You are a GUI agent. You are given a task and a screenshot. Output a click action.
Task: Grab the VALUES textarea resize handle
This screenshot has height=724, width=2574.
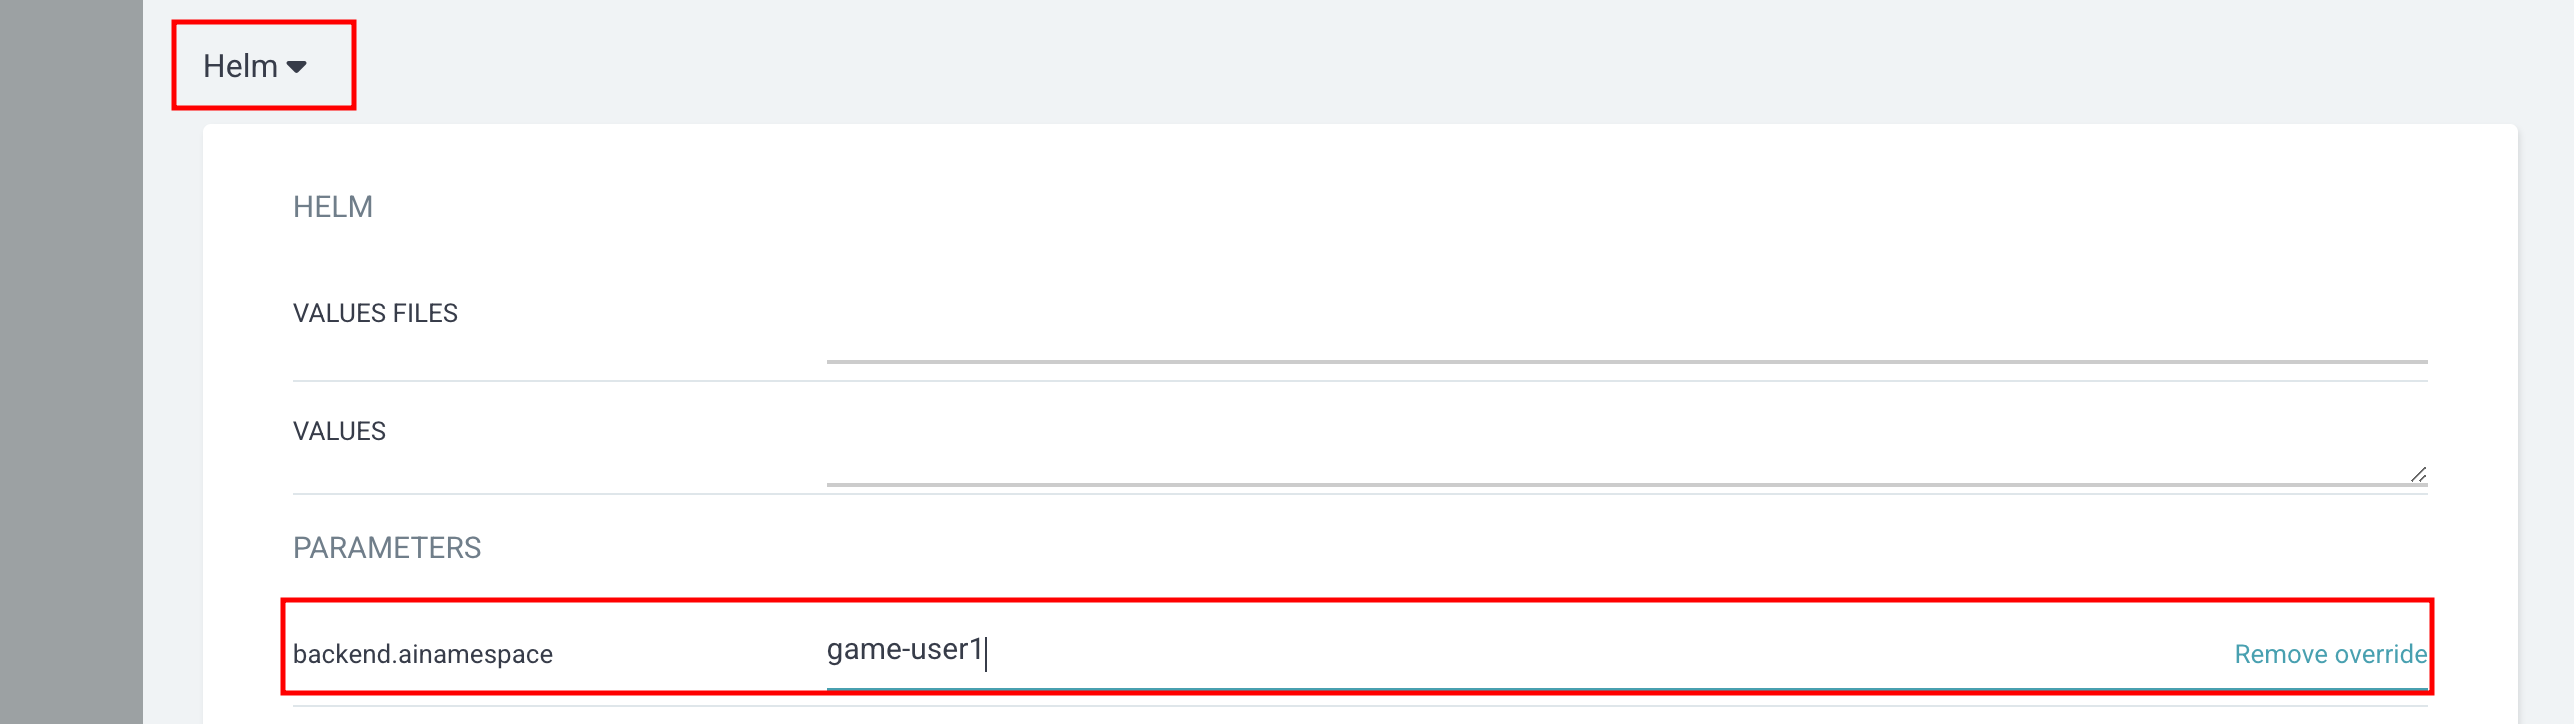[2418, 474]
